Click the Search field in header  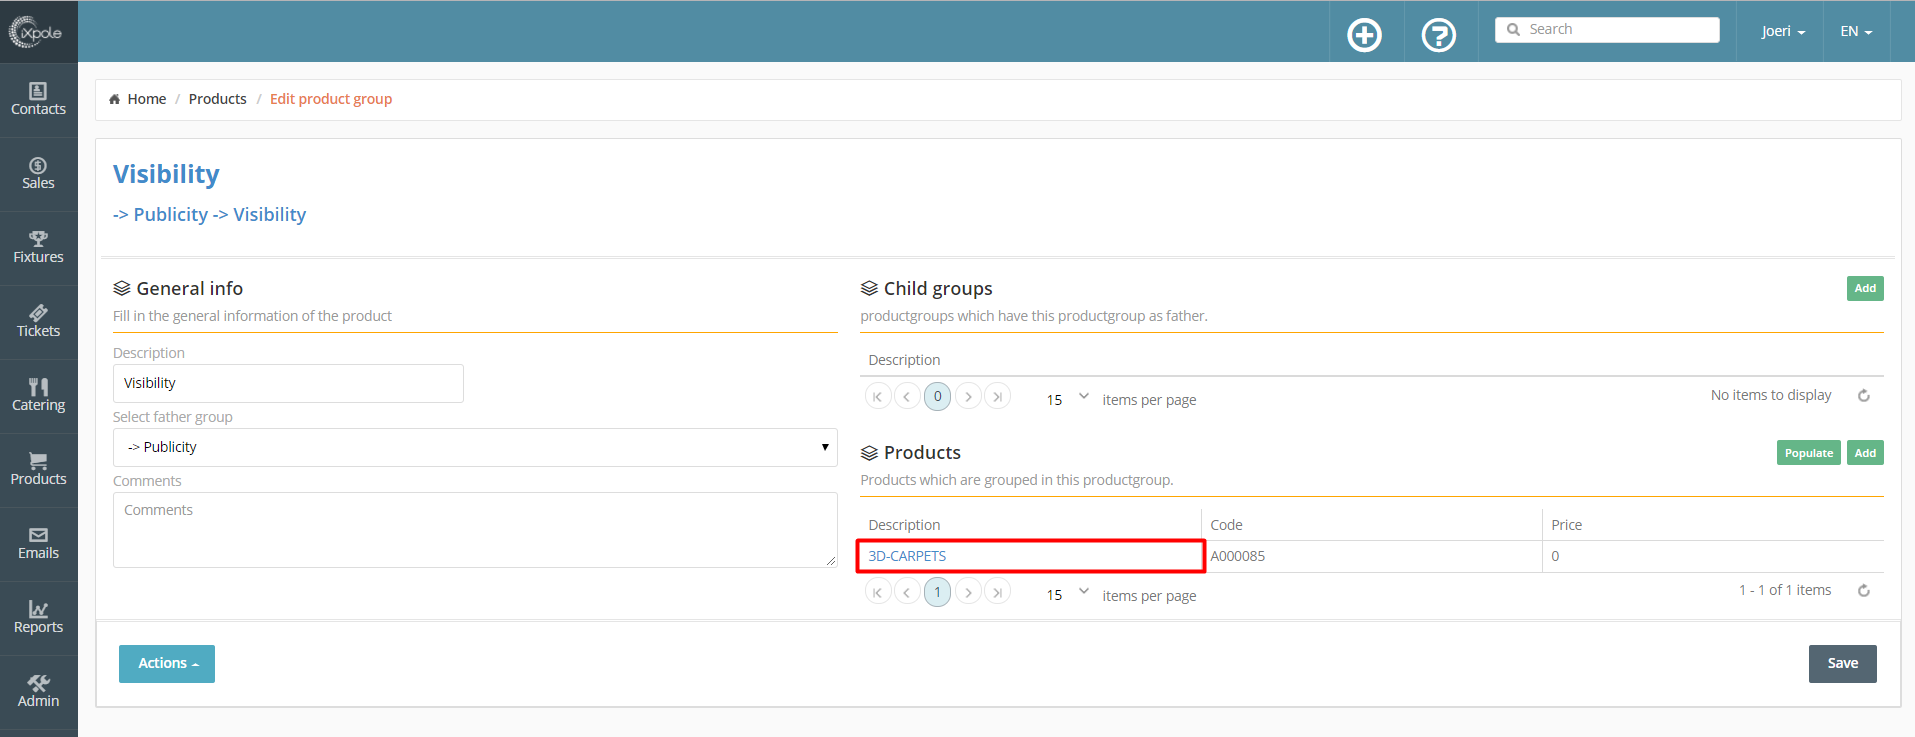[1607, 30]
